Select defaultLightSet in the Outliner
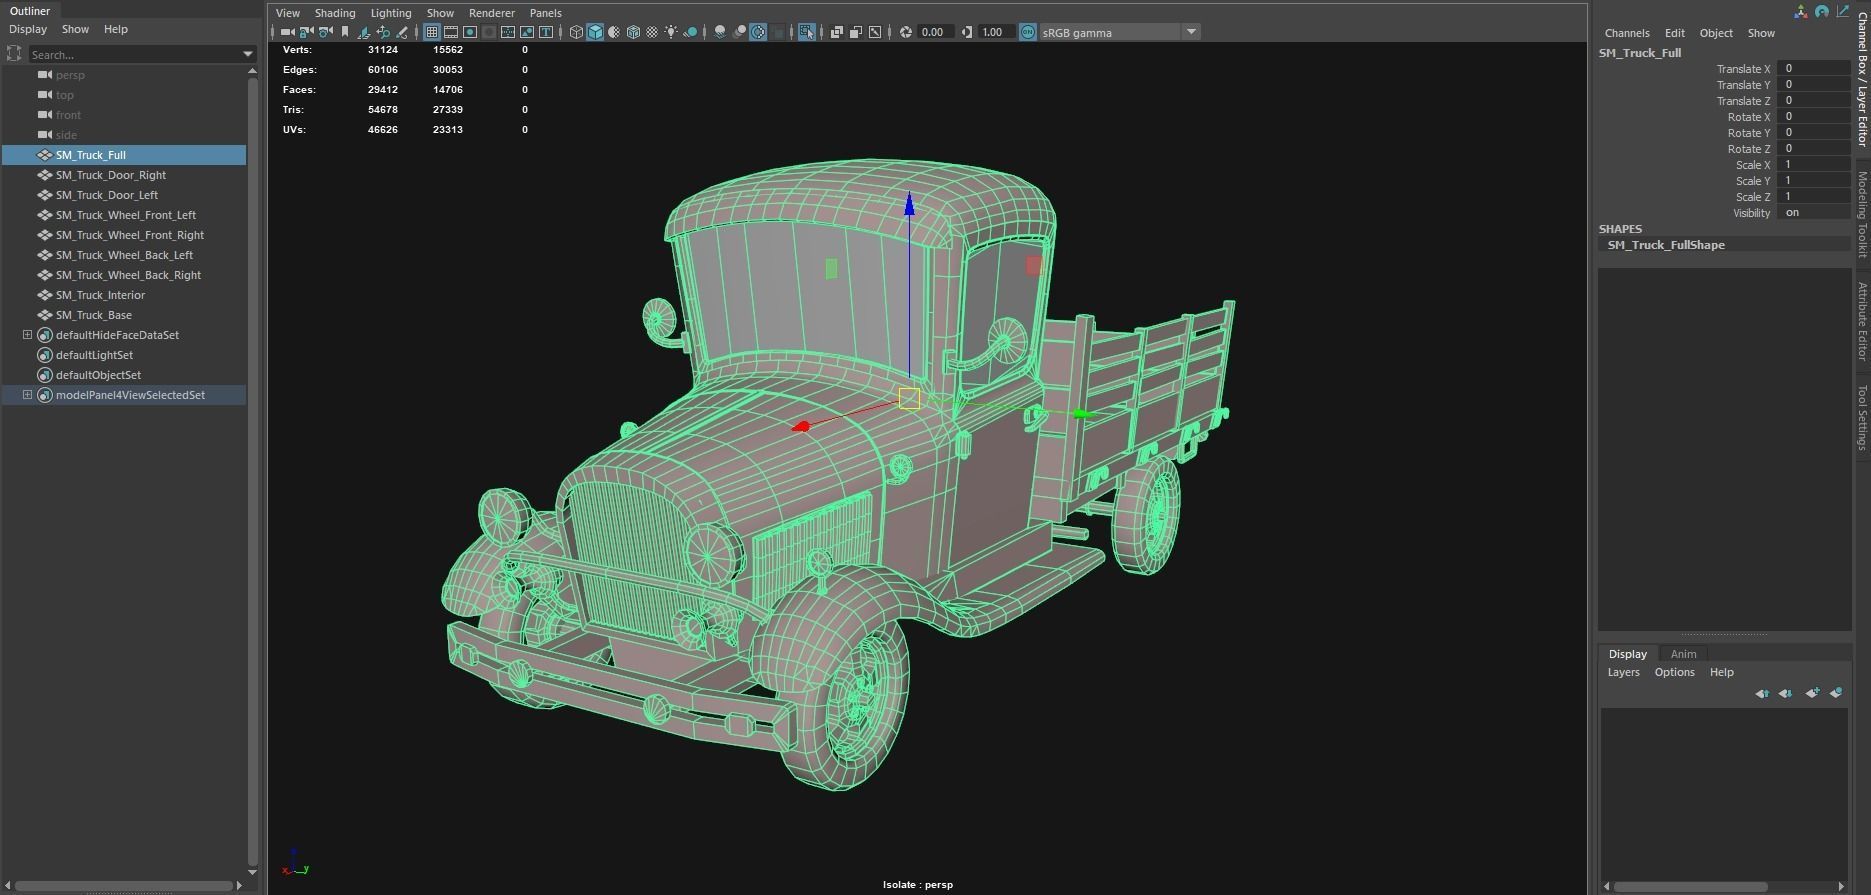The width and height of the screenshot is (1871, 895). 94,355
